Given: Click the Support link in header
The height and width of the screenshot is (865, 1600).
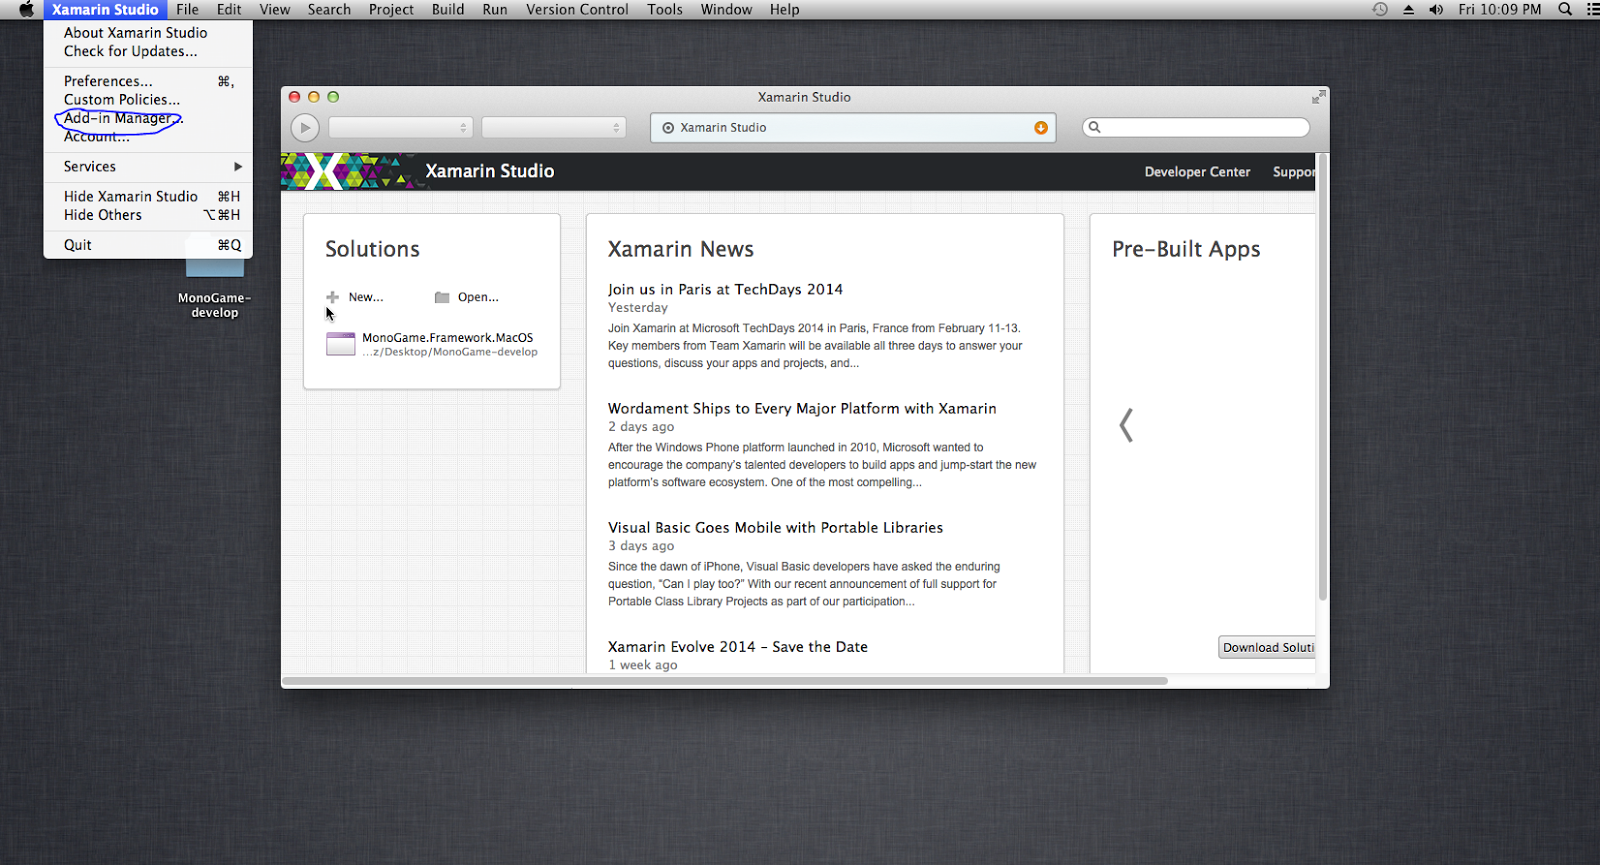Looking at the screenshot, I should click(1294, 172).
